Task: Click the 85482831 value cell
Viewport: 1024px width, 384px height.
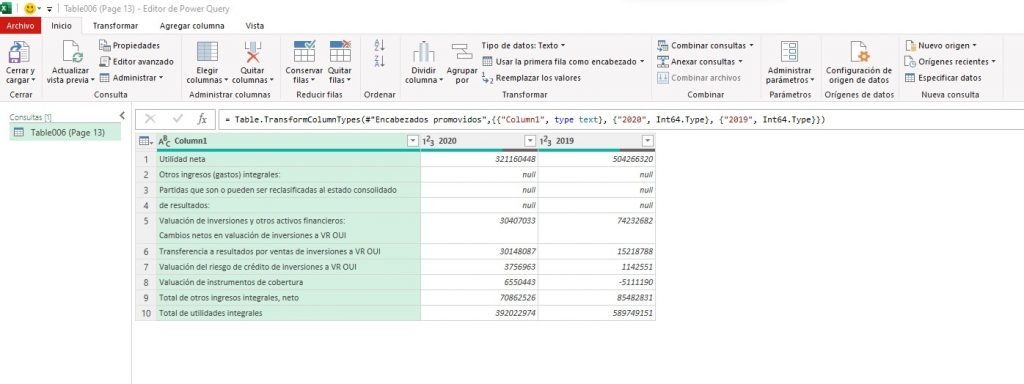Action: [597, 298]
